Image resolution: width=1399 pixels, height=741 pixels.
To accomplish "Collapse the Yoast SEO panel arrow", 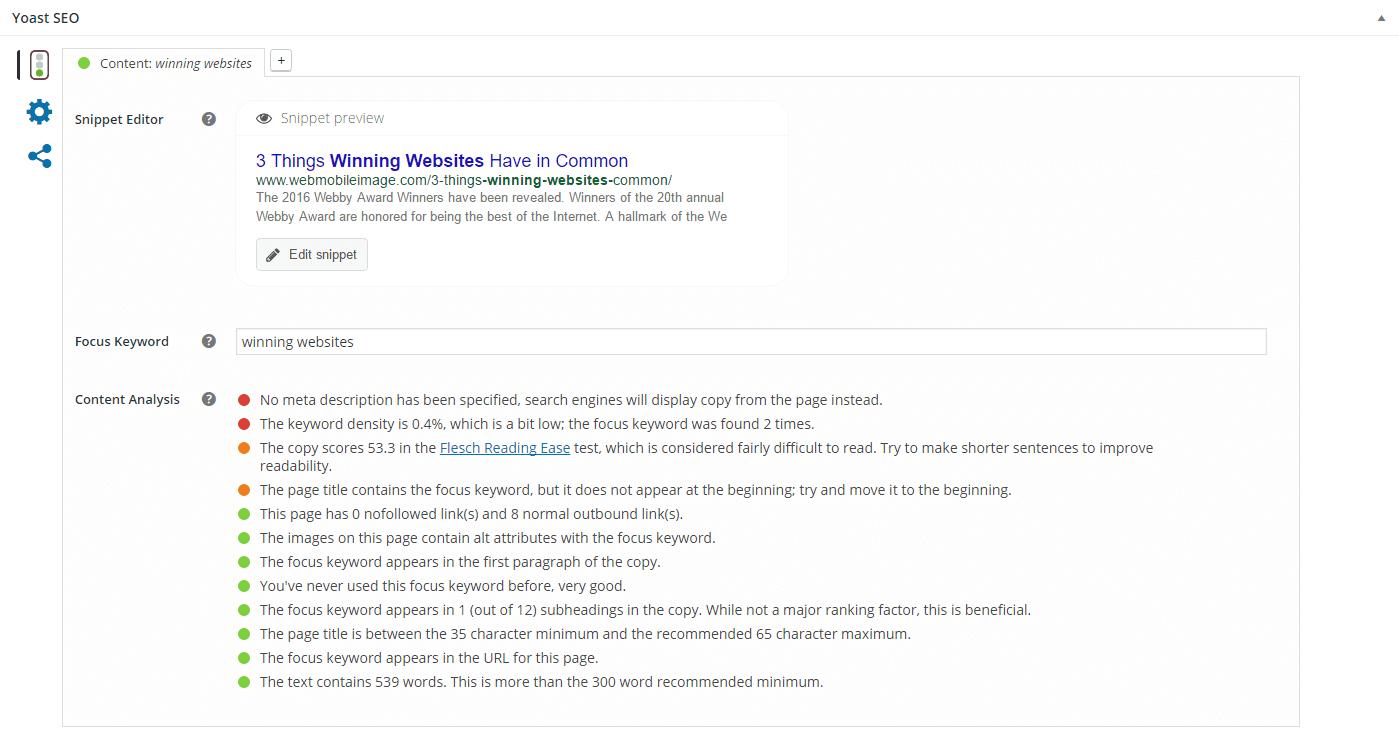I will coord(1381,18).
